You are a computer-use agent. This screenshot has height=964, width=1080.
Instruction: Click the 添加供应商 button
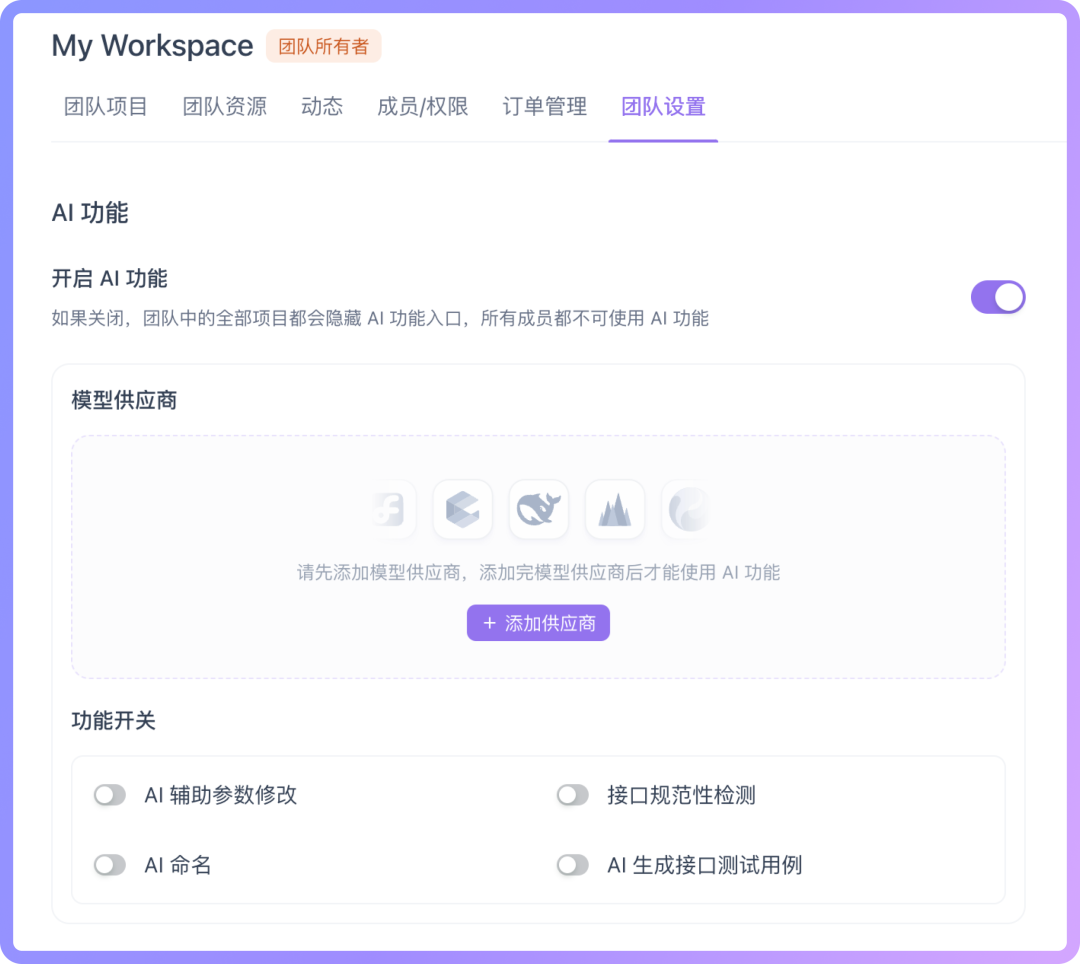(538, 623)
